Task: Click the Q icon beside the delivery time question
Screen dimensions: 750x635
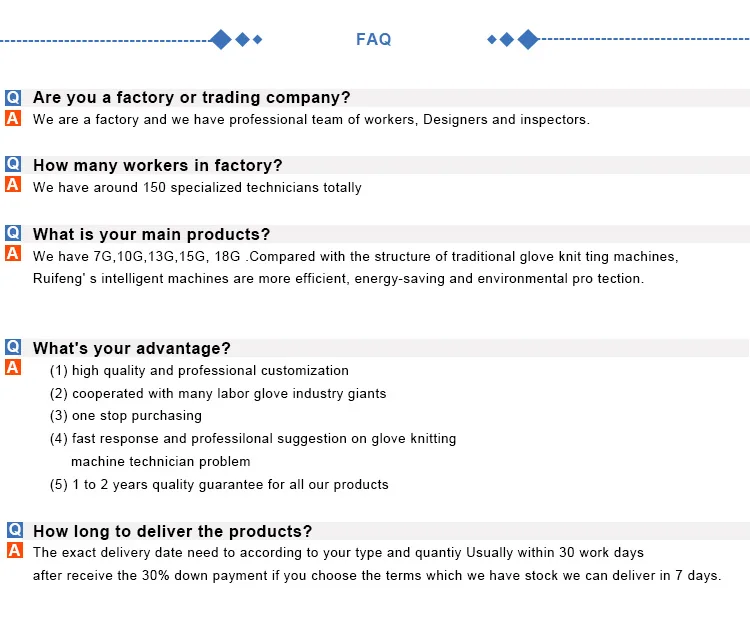Action: (14, 530)
